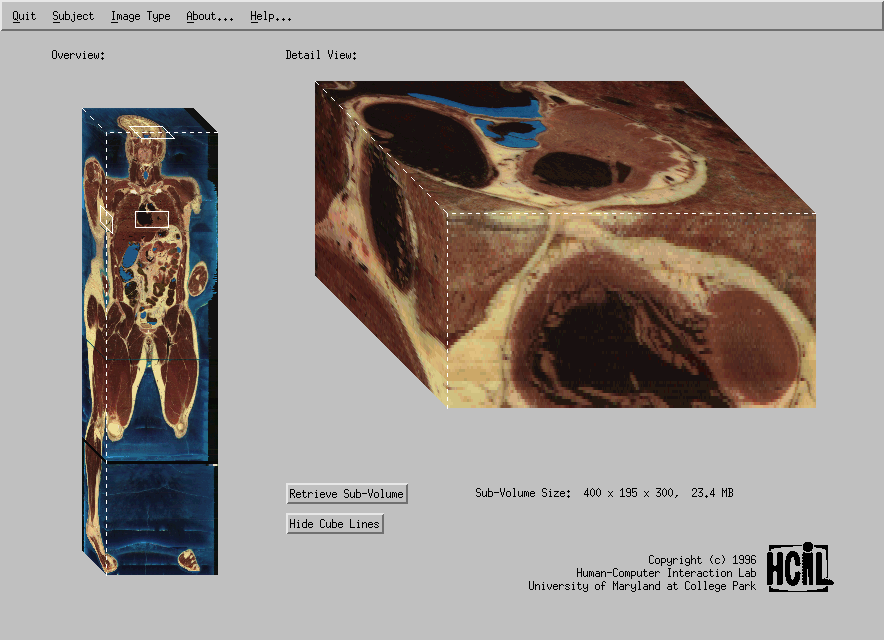Open the Subject menu

[73, 16]
